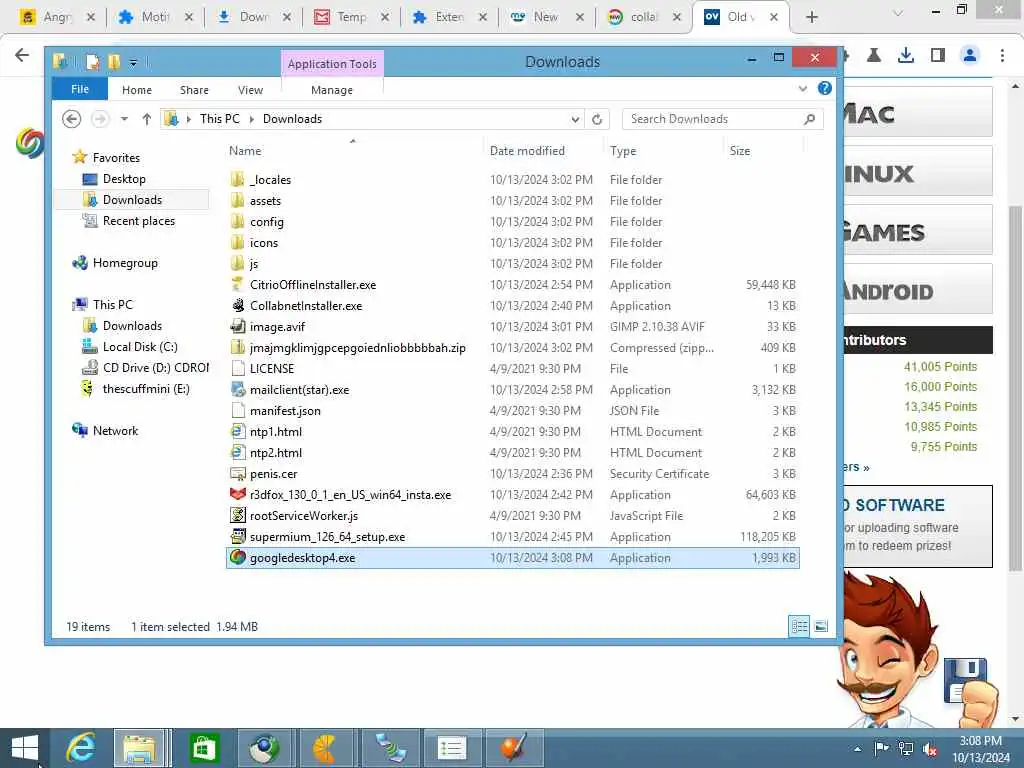Click the Application Tools contextual tab
The width and height of the screenshot is (1024, 768).
pos(332,64)
